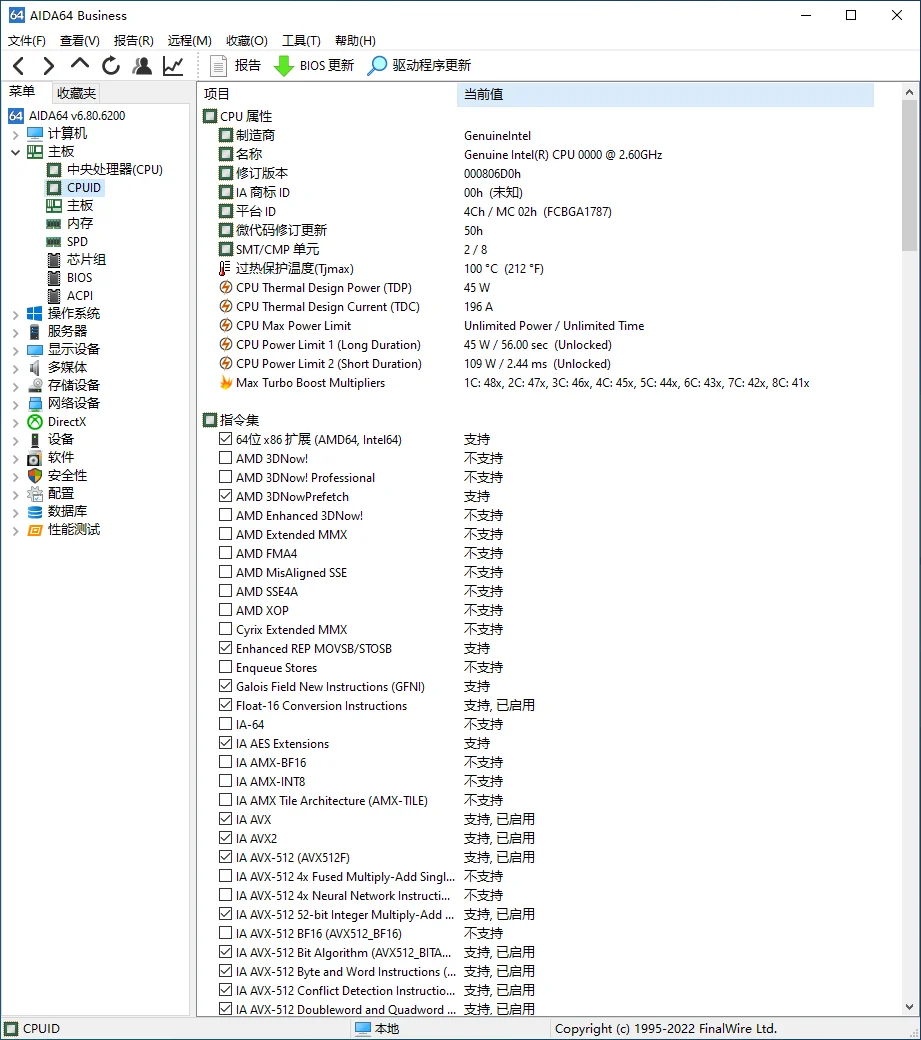This screenshot has width=921, height=1040.
Task: Select the 芯片组 chipset icon
Action: click(54, 259)
